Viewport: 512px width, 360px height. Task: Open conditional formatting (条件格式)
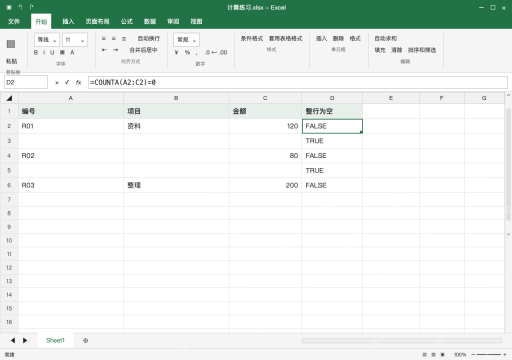(x=252, y=39)
